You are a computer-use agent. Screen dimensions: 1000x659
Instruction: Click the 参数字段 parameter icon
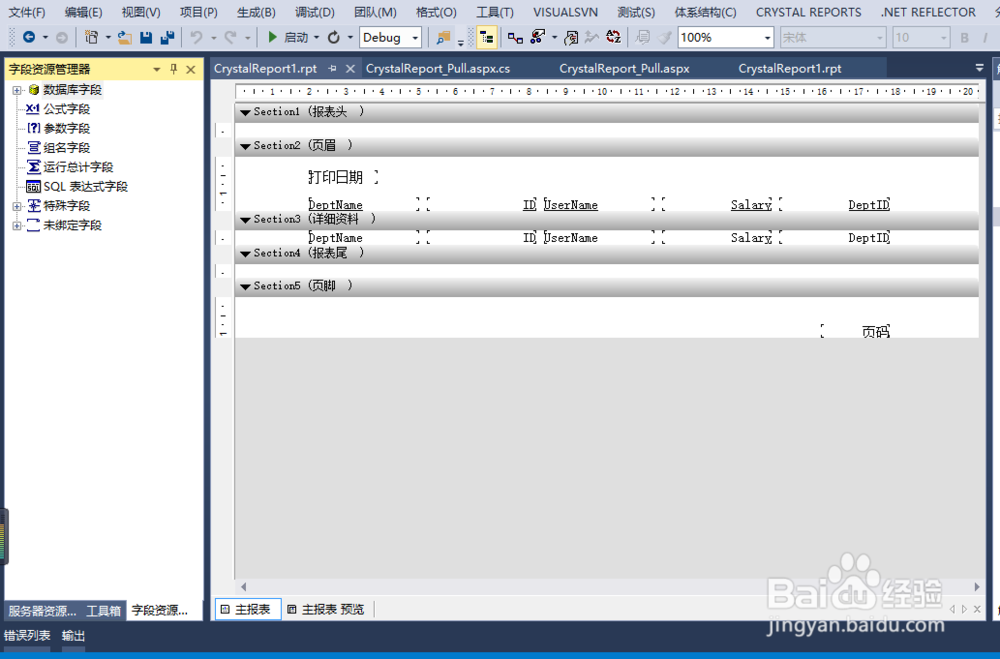point(34,127)
